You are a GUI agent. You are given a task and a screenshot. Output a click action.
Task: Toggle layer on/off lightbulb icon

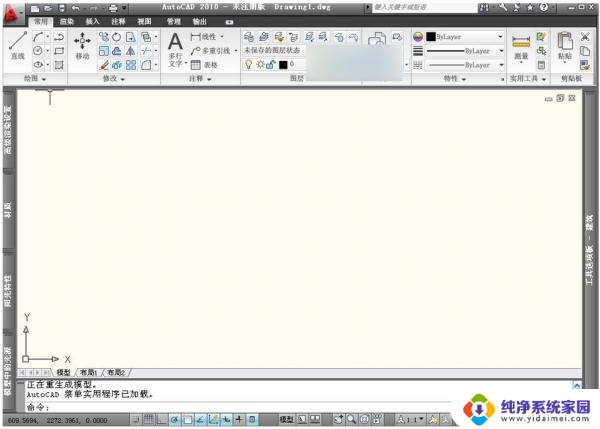pos(248,65)
